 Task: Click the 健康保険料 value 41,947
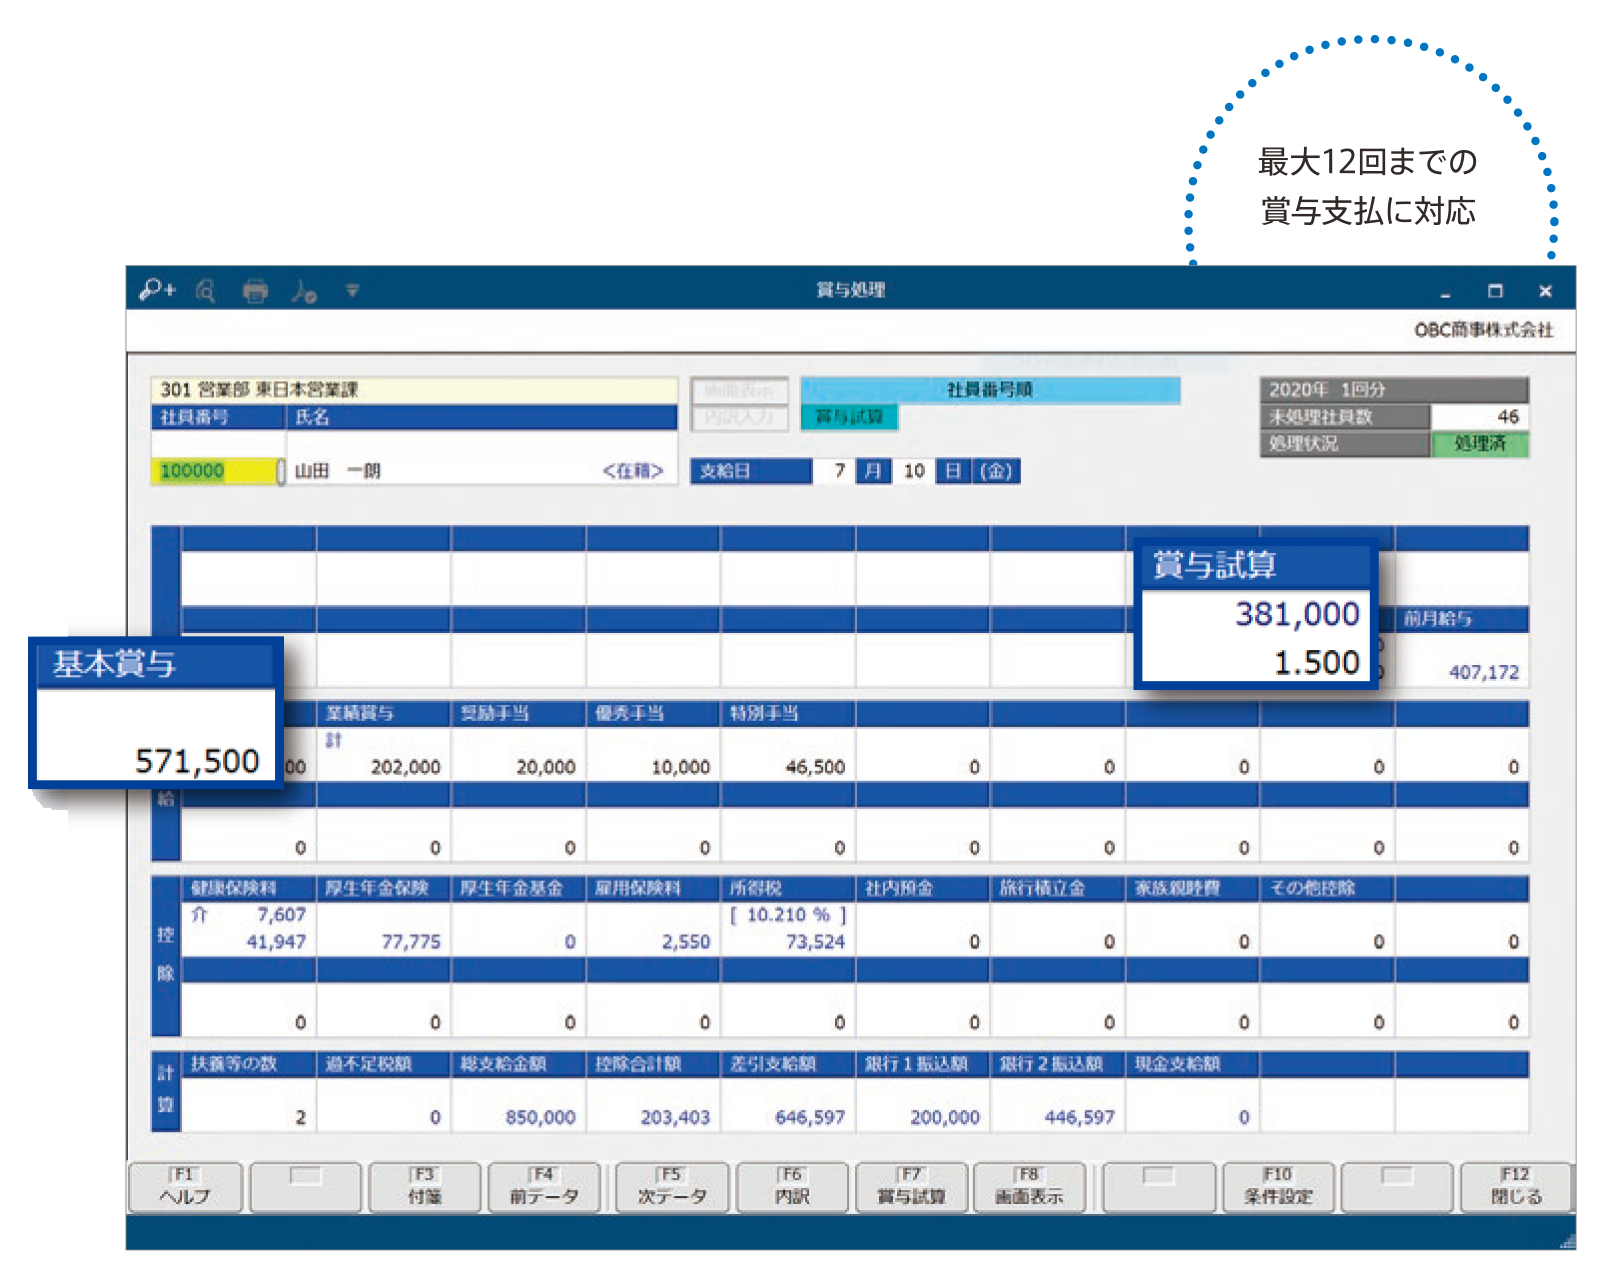point(276,942)
